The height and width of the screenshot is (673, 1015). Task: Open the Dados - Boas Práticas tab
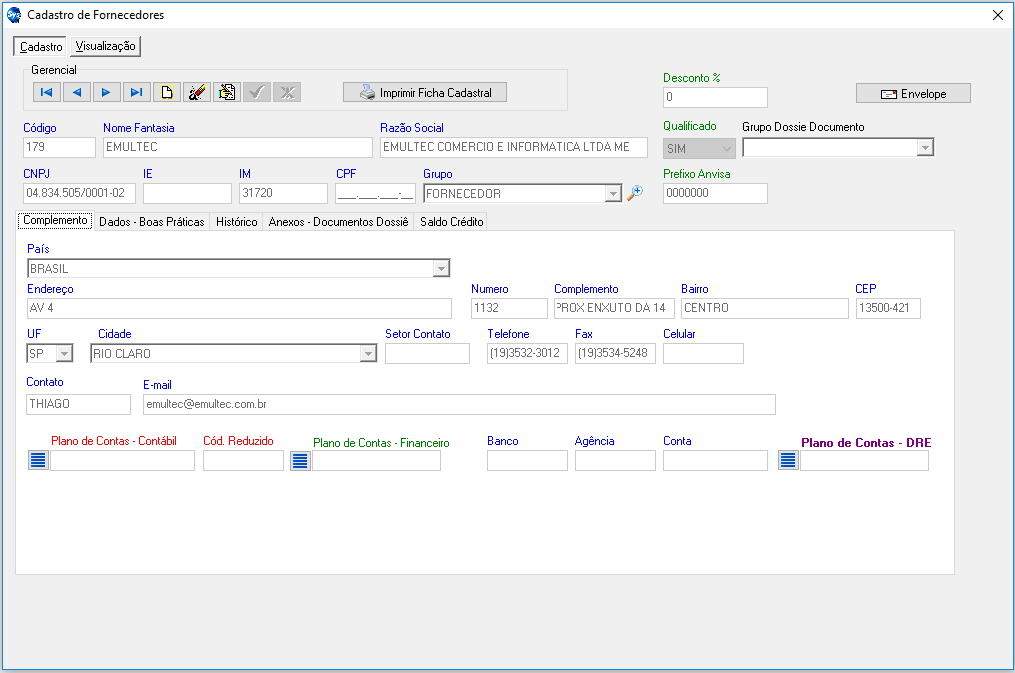[x=151, y=222]
